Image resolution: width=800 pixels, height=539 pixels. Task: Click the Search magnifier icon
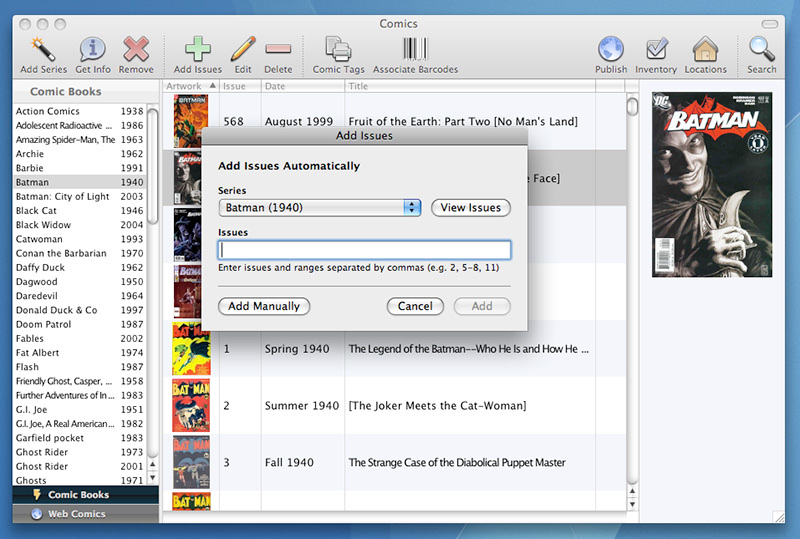[x=761, y=49]
